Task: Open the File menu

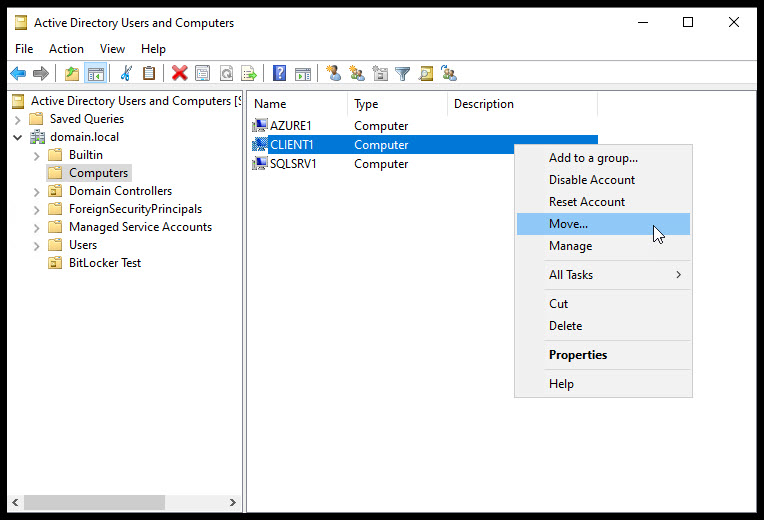Action: pos(24,49)
